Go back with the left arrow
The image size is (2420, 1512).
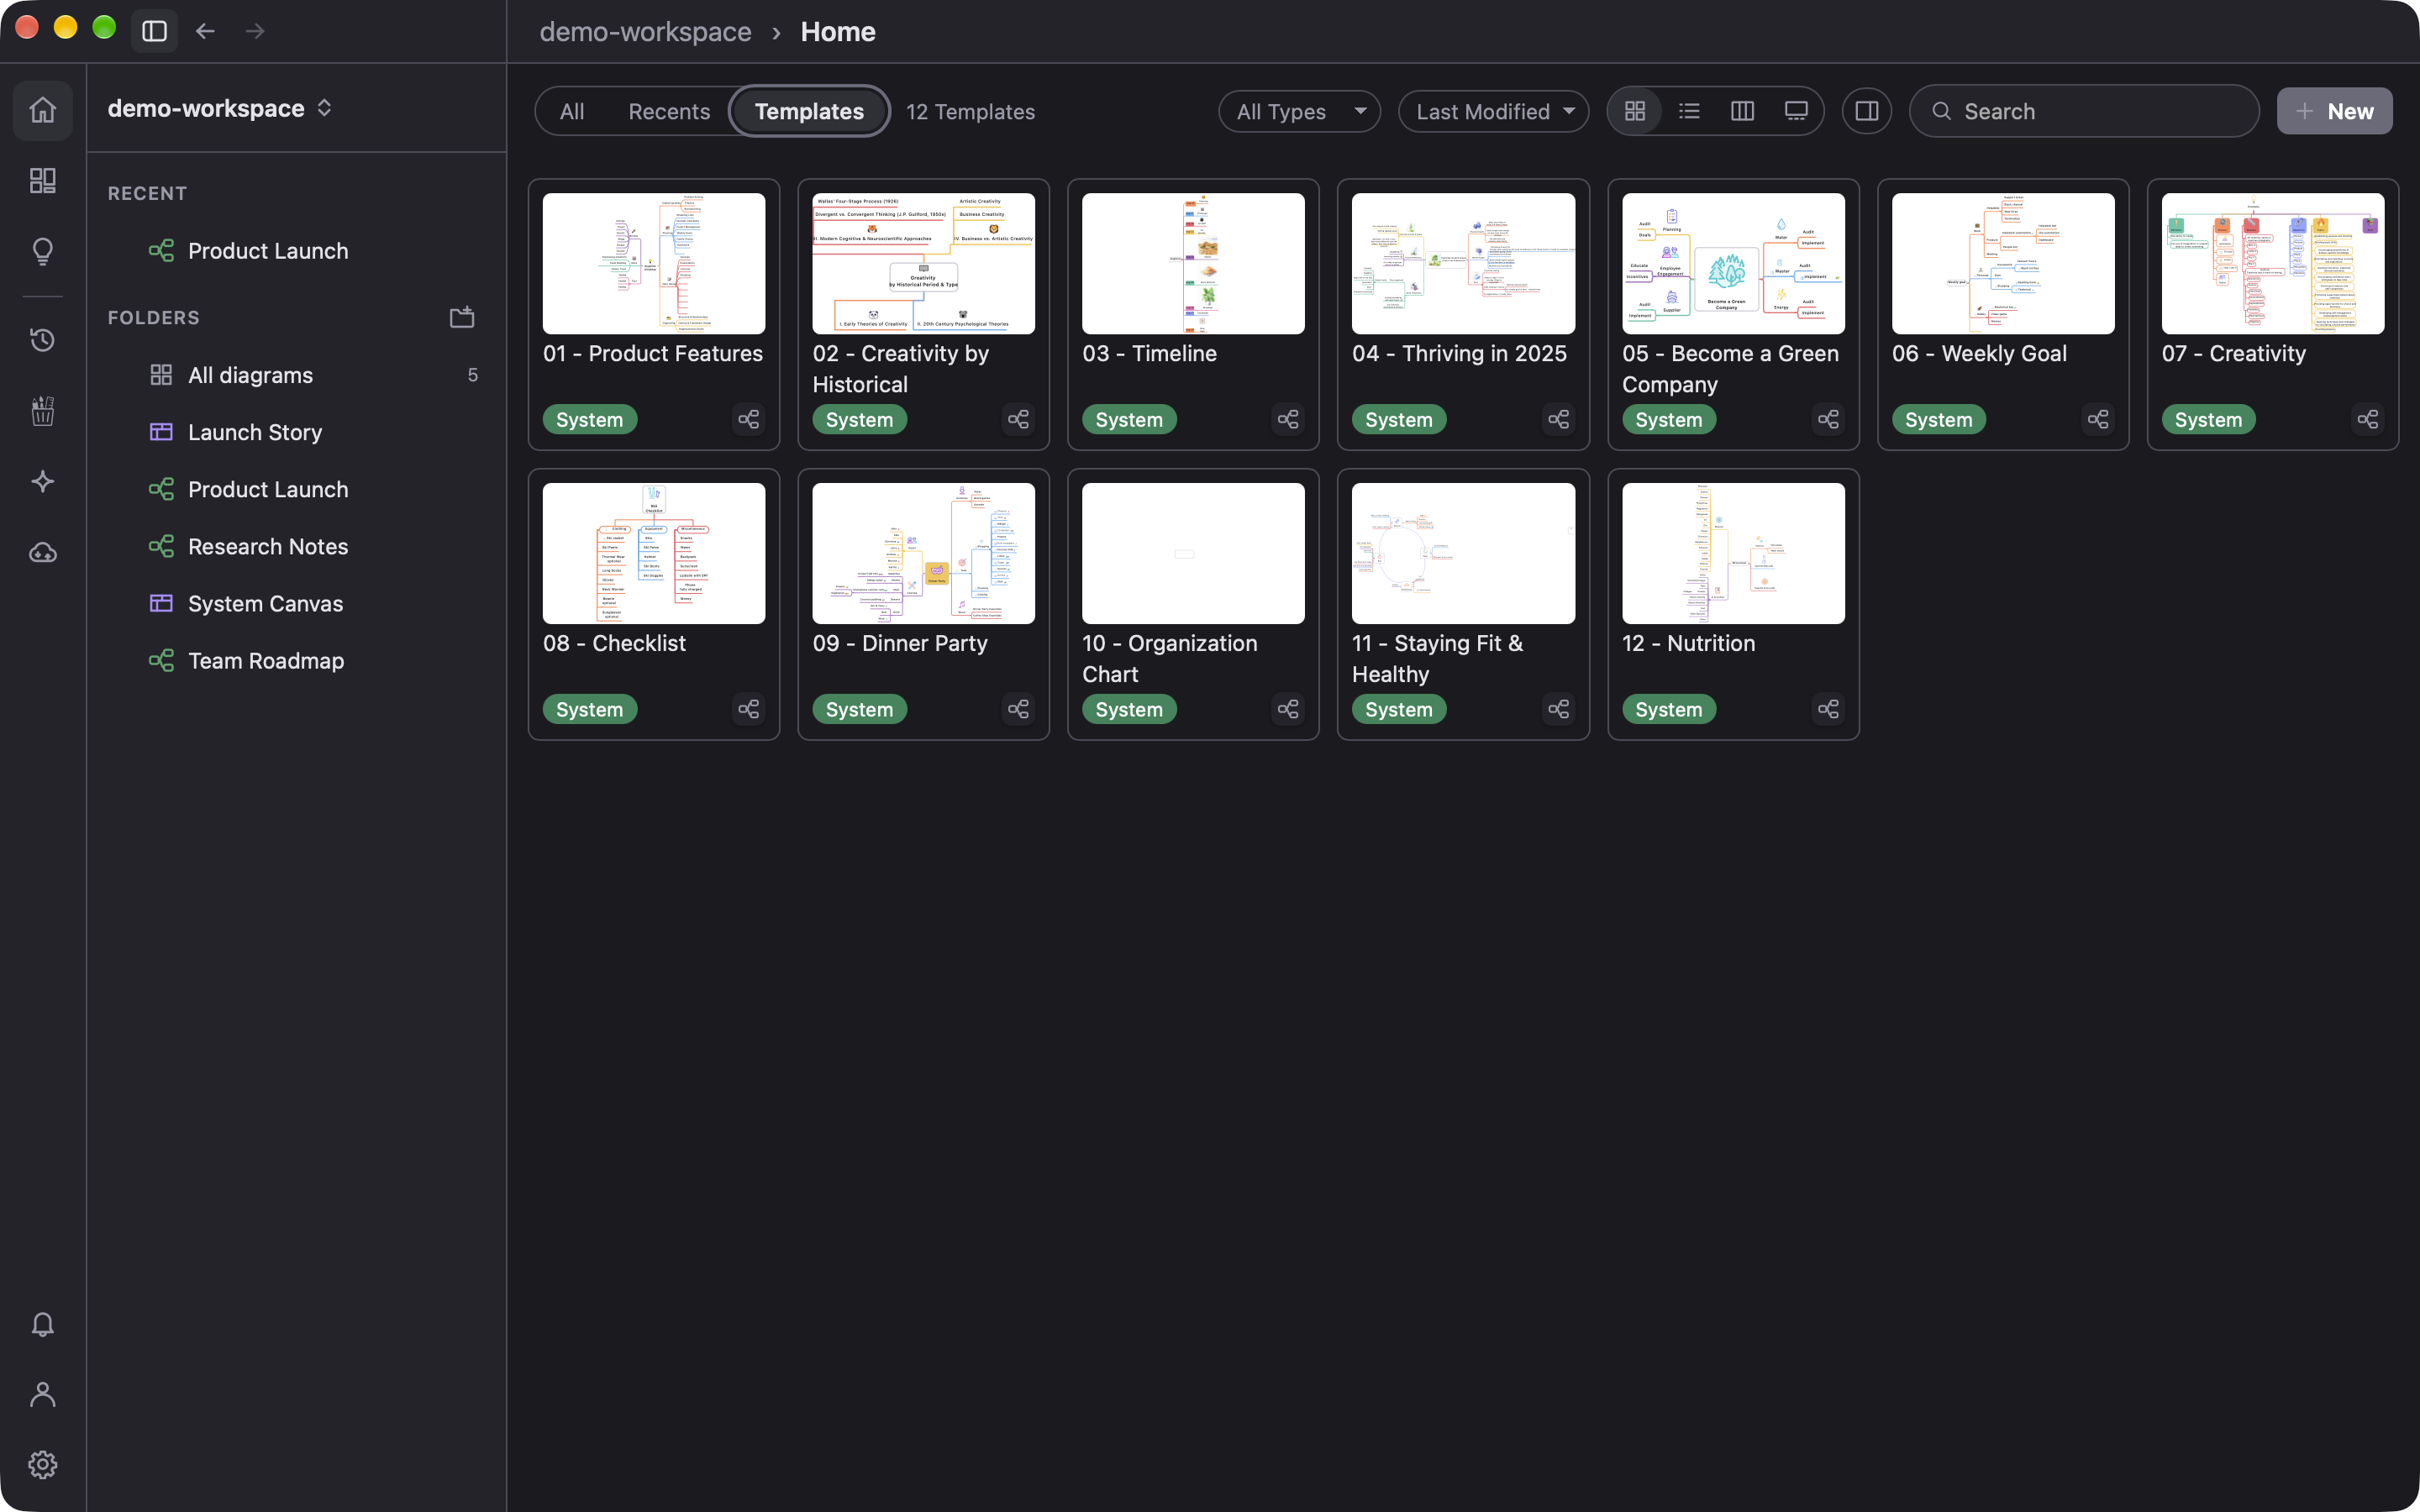(x=205, y=31)
